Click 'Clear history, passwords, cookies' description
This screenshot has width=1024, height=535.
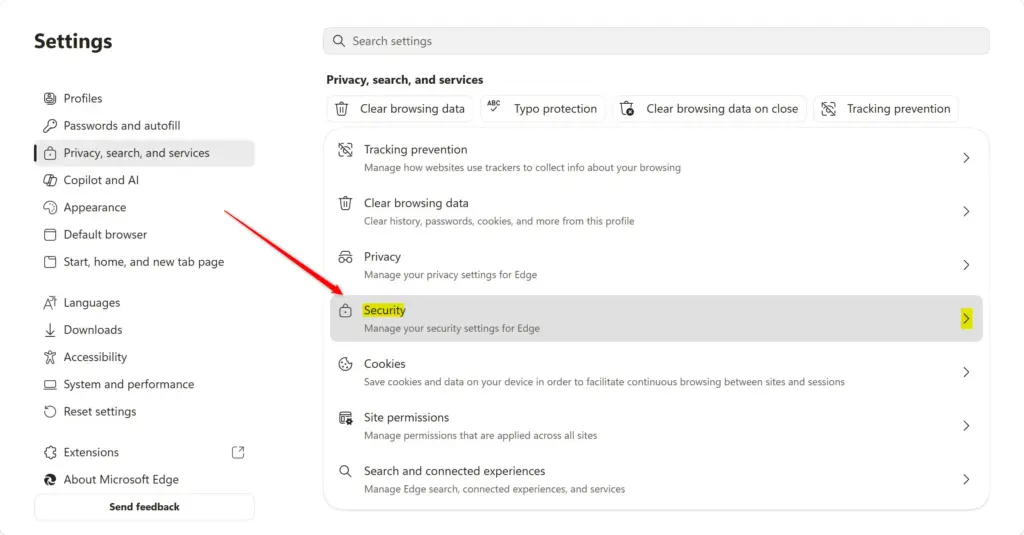point(499,221)
